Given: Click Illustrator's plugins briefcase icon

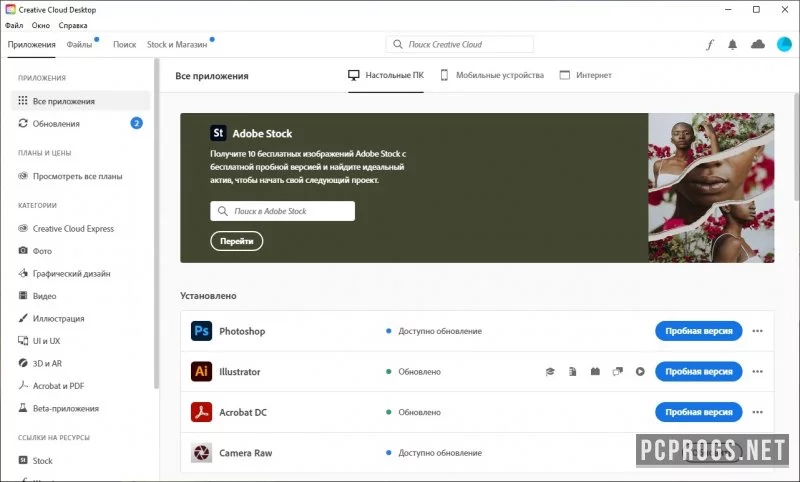Looking at the screenshot, I should click(595, 372).
